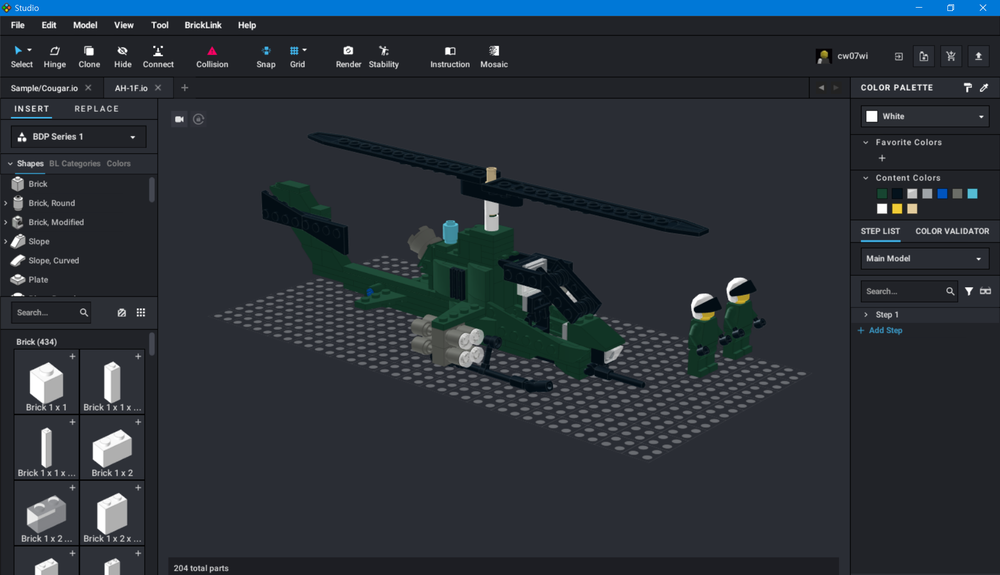
Task: Click the Add Step link
Action: [879, 331]
